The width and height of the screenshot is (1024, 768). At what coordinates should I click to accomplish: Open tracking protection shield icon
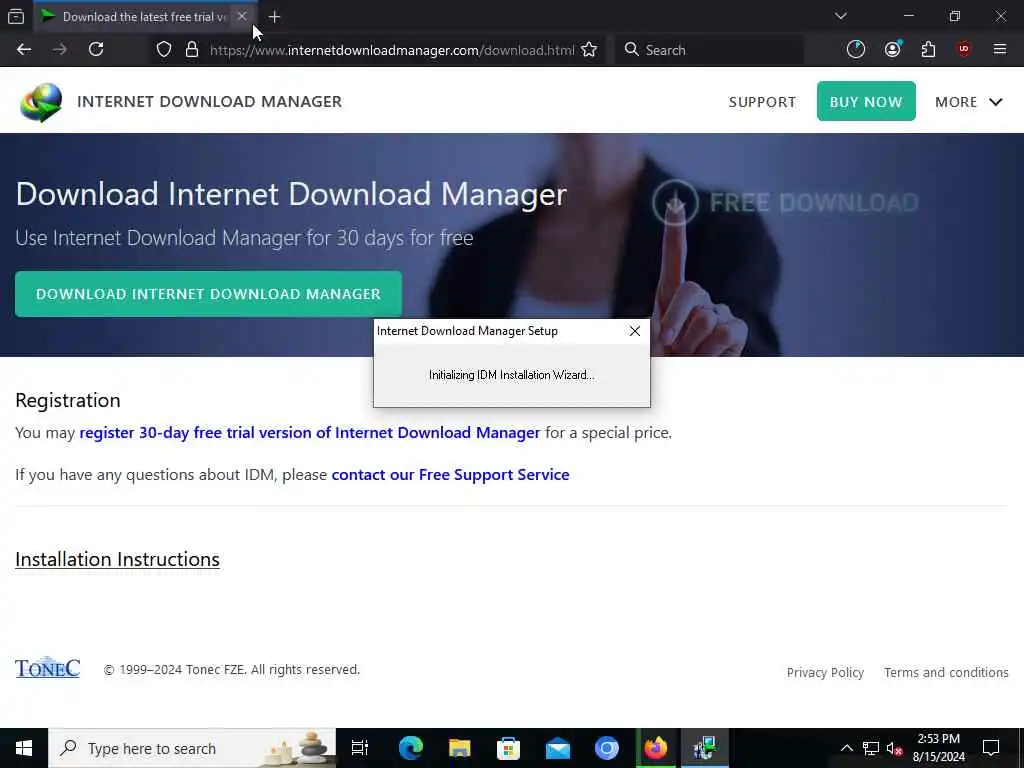pos(164,50)
